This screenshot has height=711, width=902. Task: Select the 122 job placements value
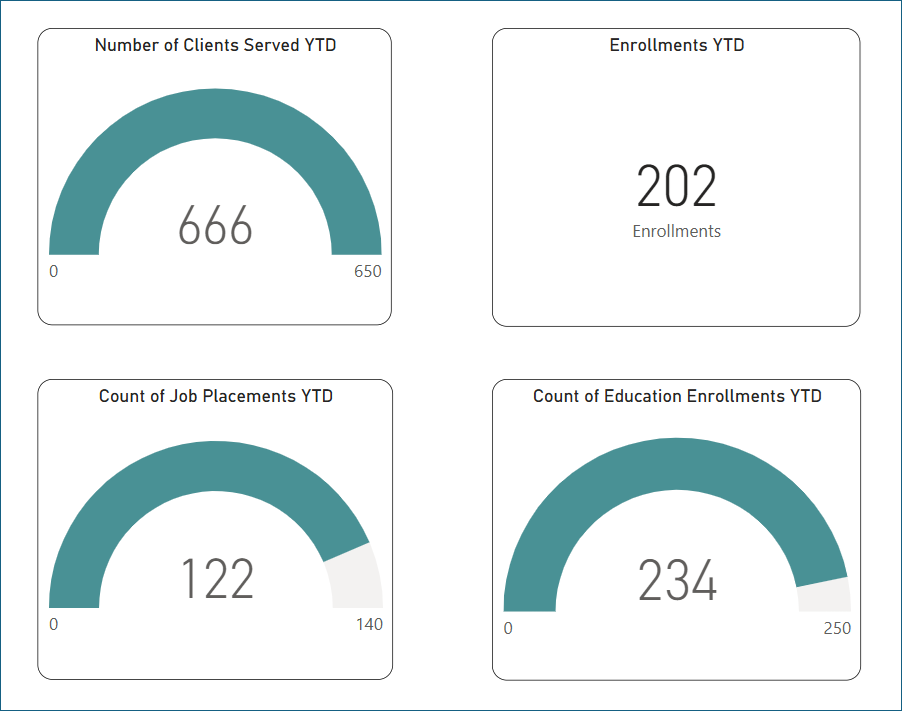coord(217,579)
